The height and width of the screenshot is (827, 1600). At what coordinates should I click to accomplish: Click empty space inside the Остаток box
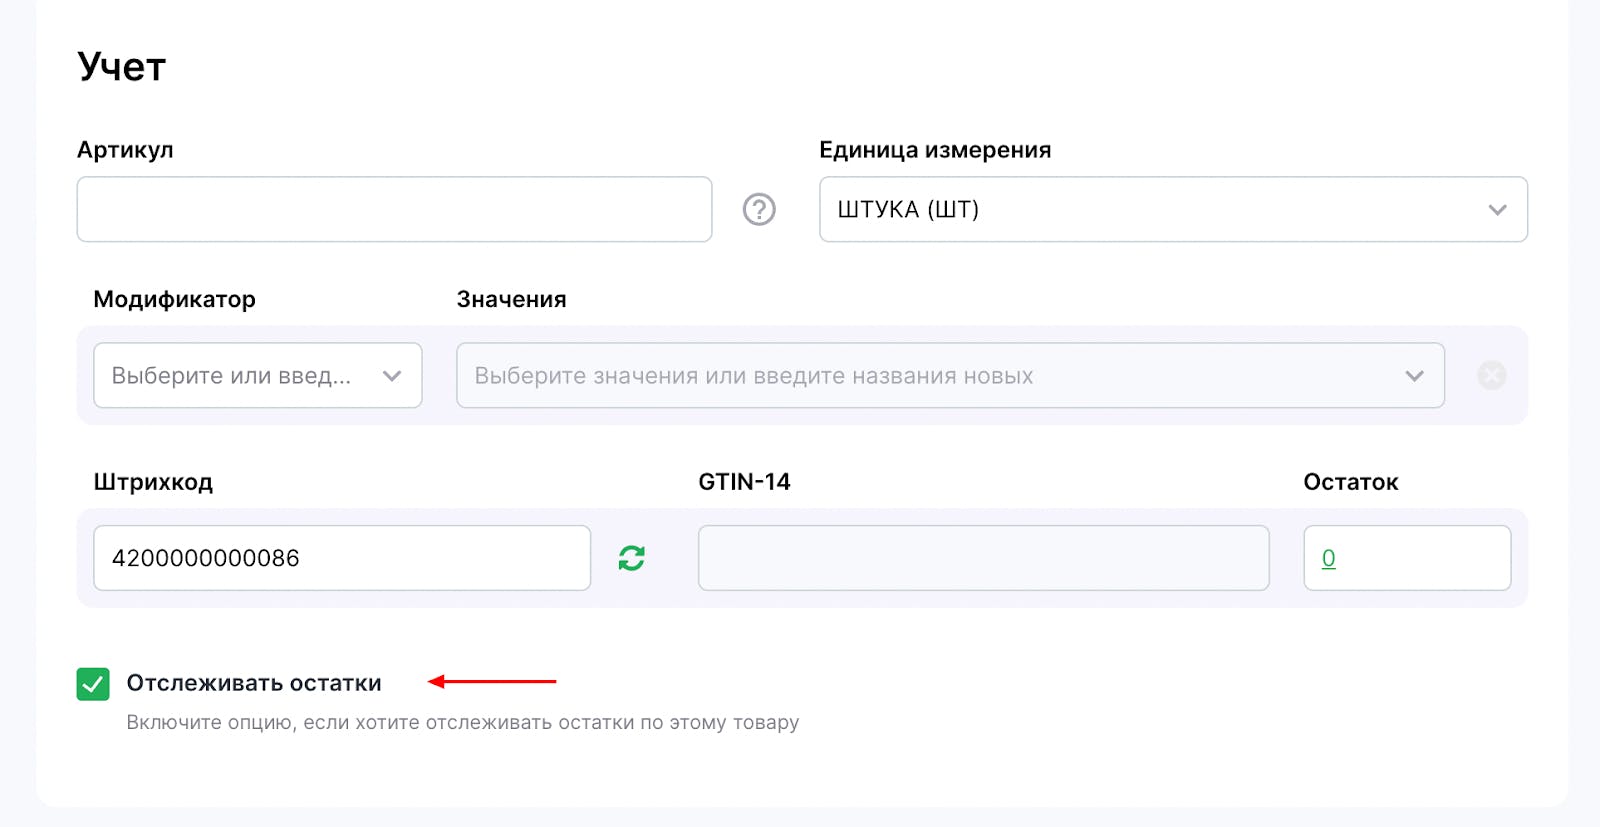(x=1430, y=558)
